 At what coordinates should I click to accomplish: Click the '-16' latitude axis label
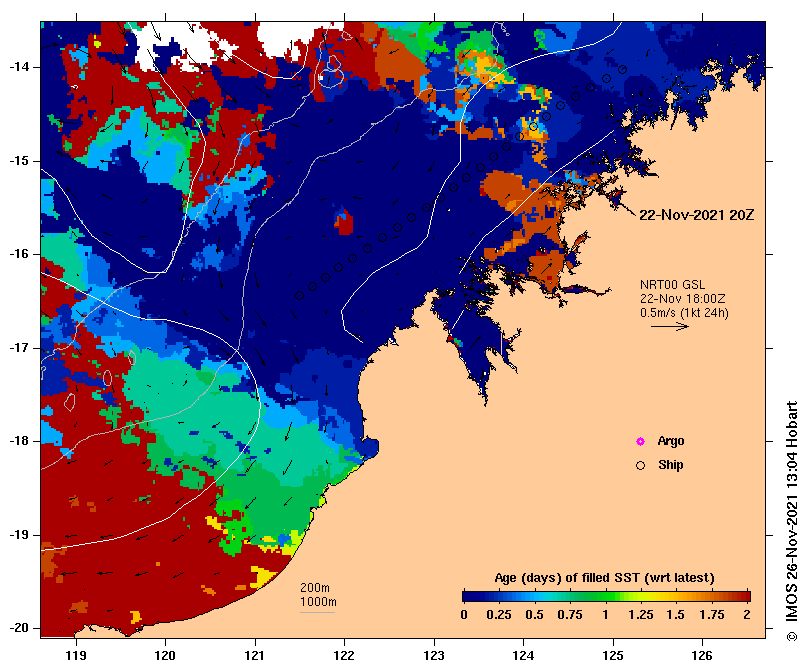[x=20, y=254]
